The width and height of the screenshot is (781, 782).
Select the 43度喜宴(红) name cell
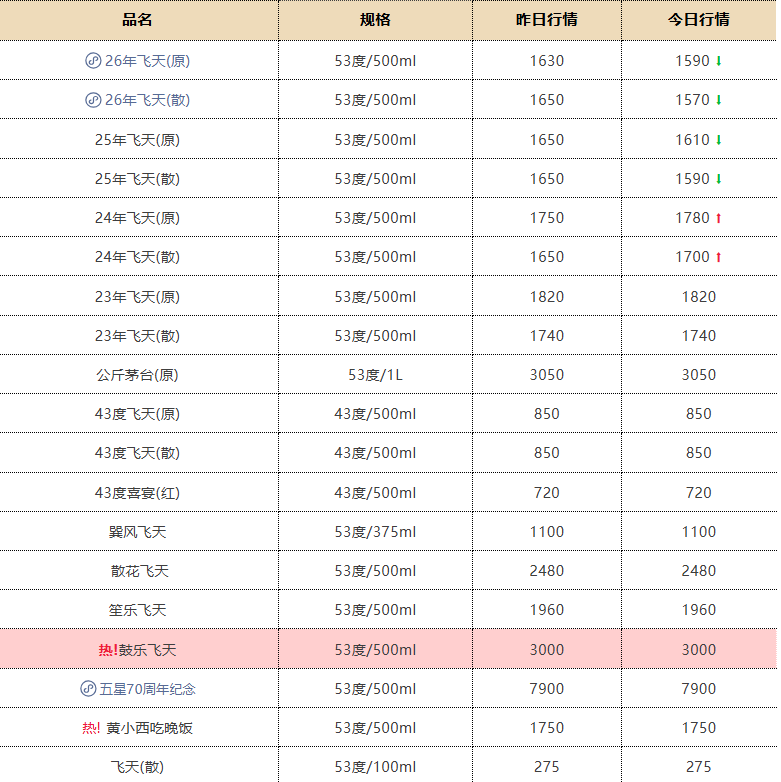(x=137, y=493)
